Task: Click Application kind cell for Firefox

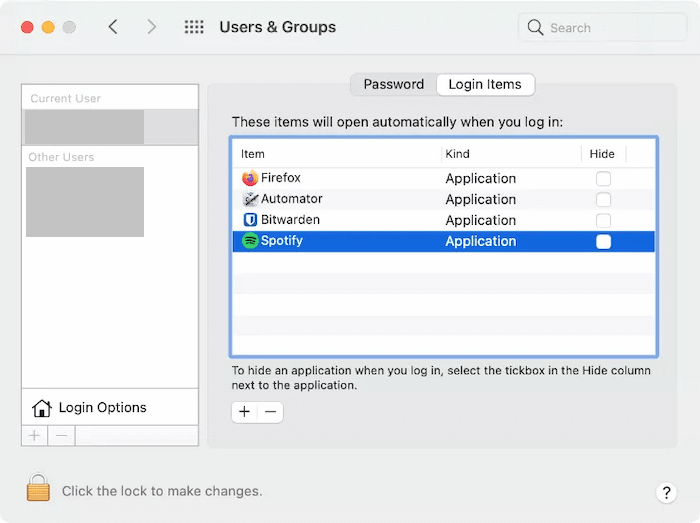Action: click(480, 178)
